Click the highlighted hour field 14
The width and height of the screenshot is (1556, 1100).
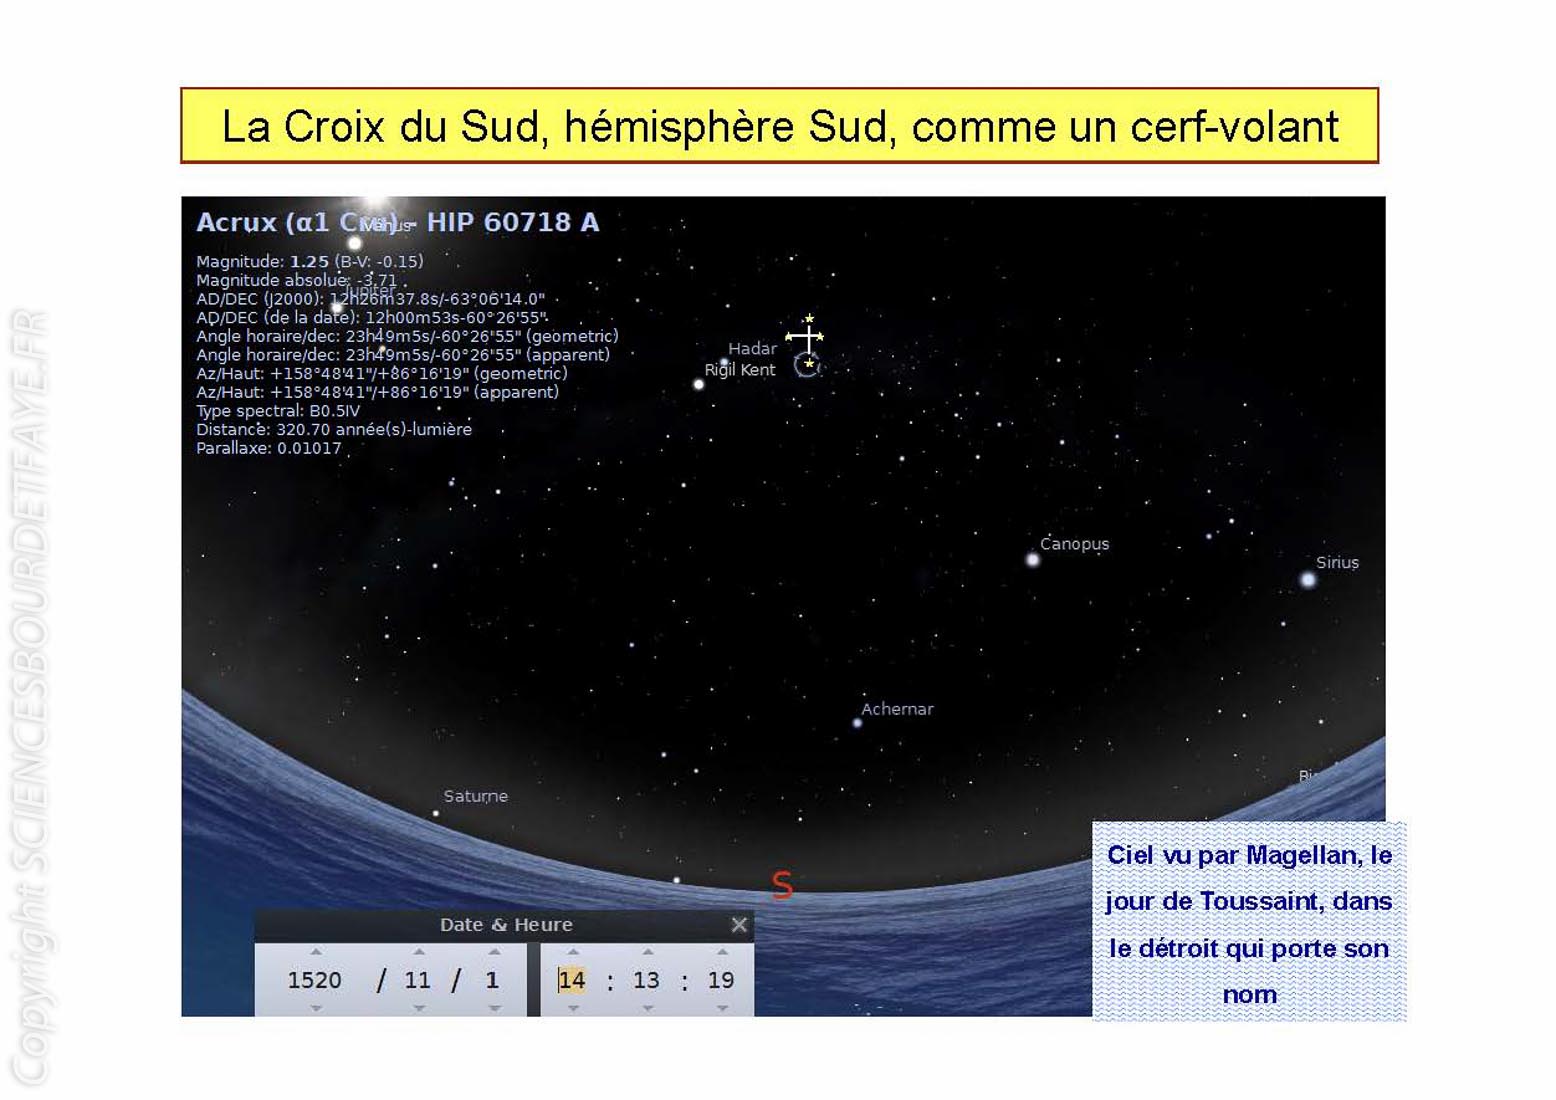[571, 980]
